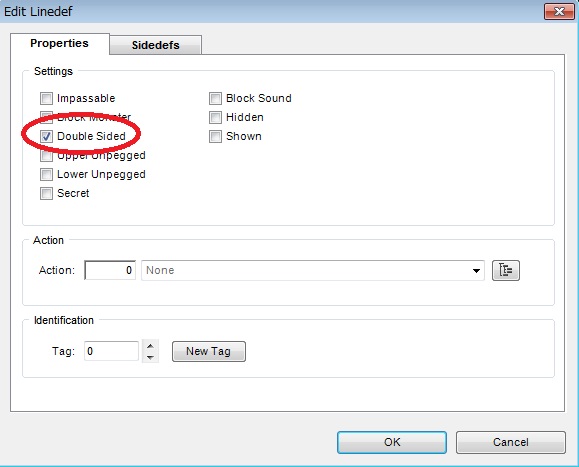The height and width of the screenshot is (467, 579).
Task: Decrease the Tag value with down arrow
Action: click(150, 357)
